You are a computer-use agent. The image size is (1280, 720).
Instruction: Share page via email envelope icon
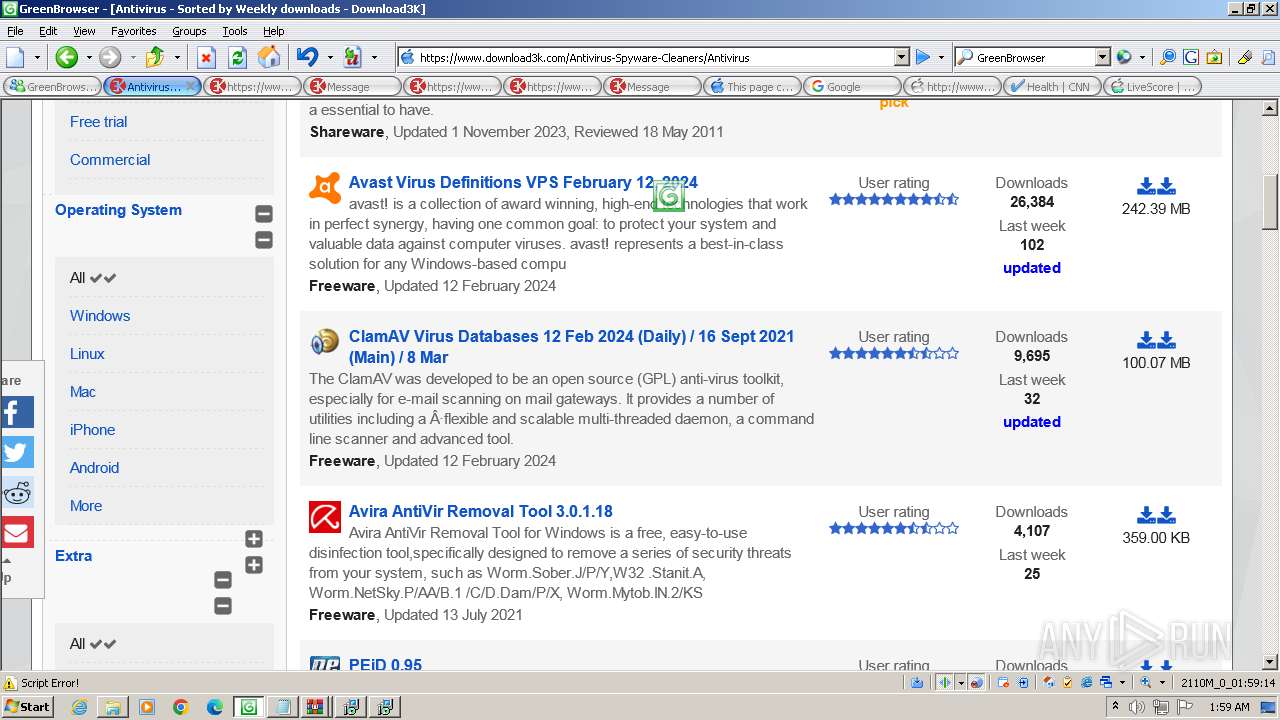17,532
